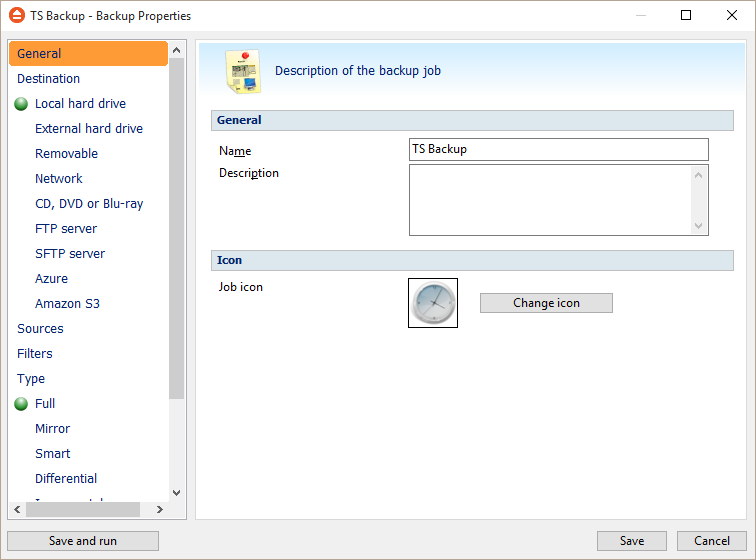The height and width of the screenshot is (560, 756).
Task: Click the sidebar scroll left arrow
Action: point(17,509)
